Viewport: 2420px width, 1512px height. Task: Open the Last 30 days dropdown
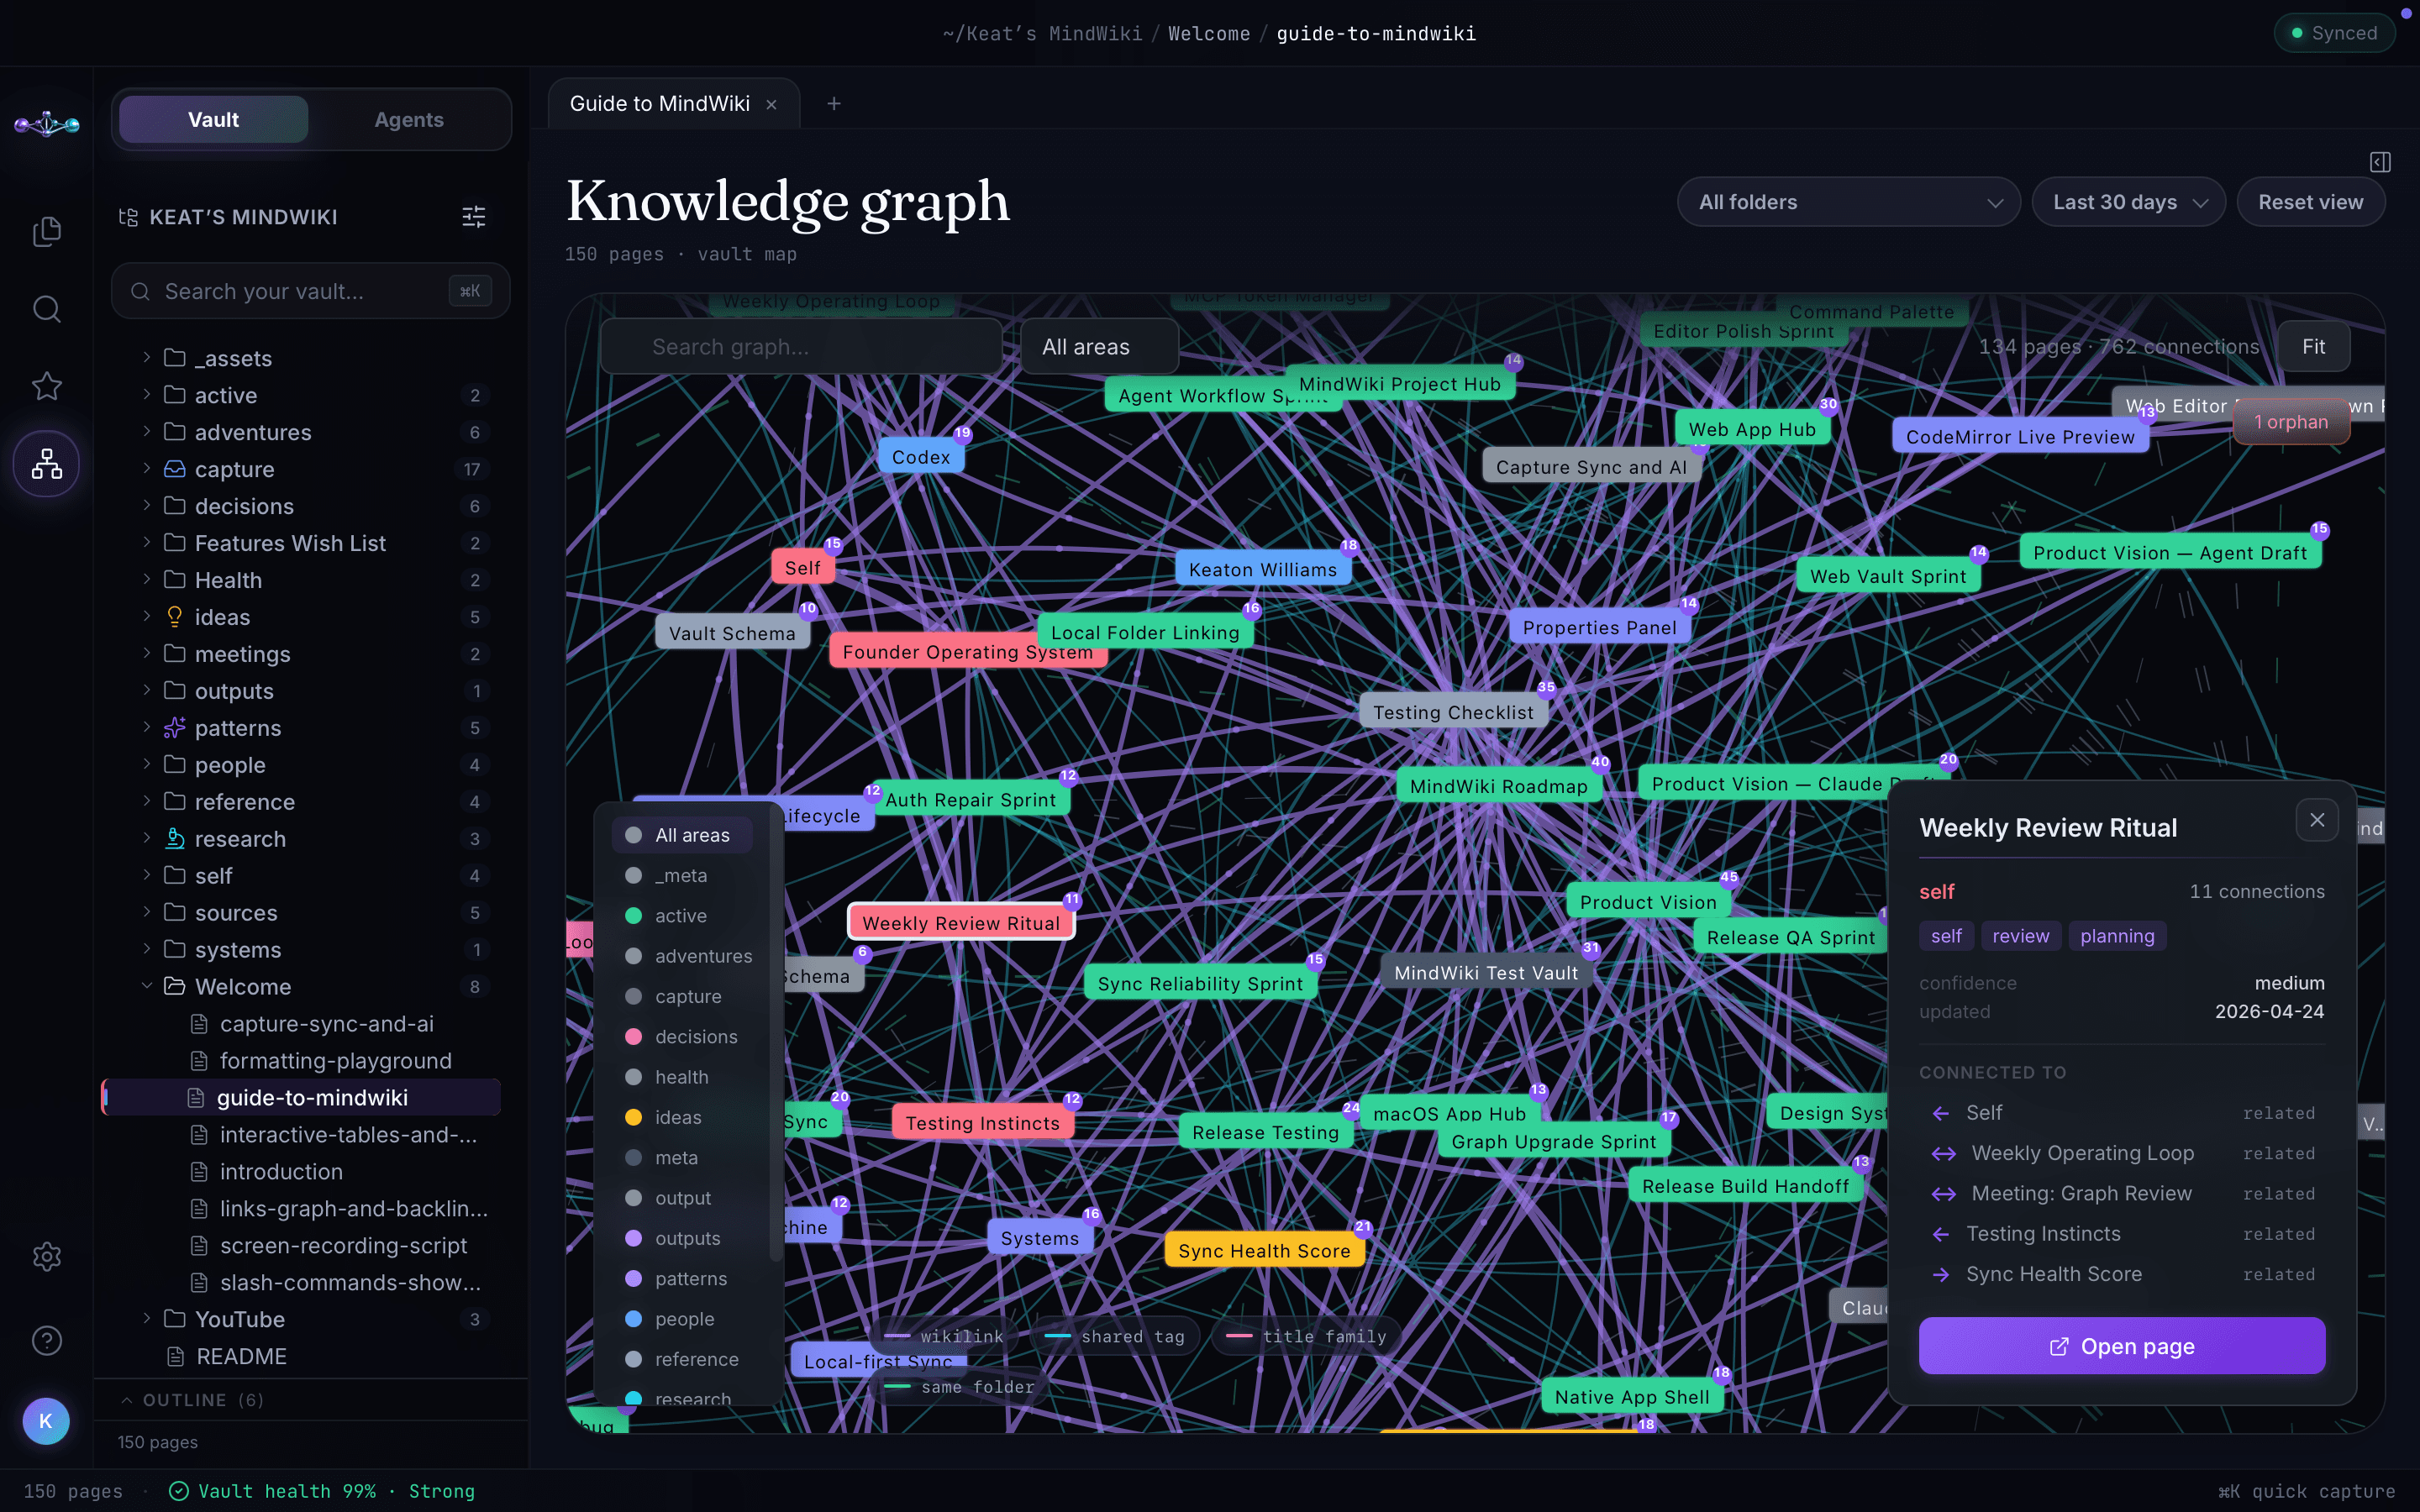click(2128, 202)
